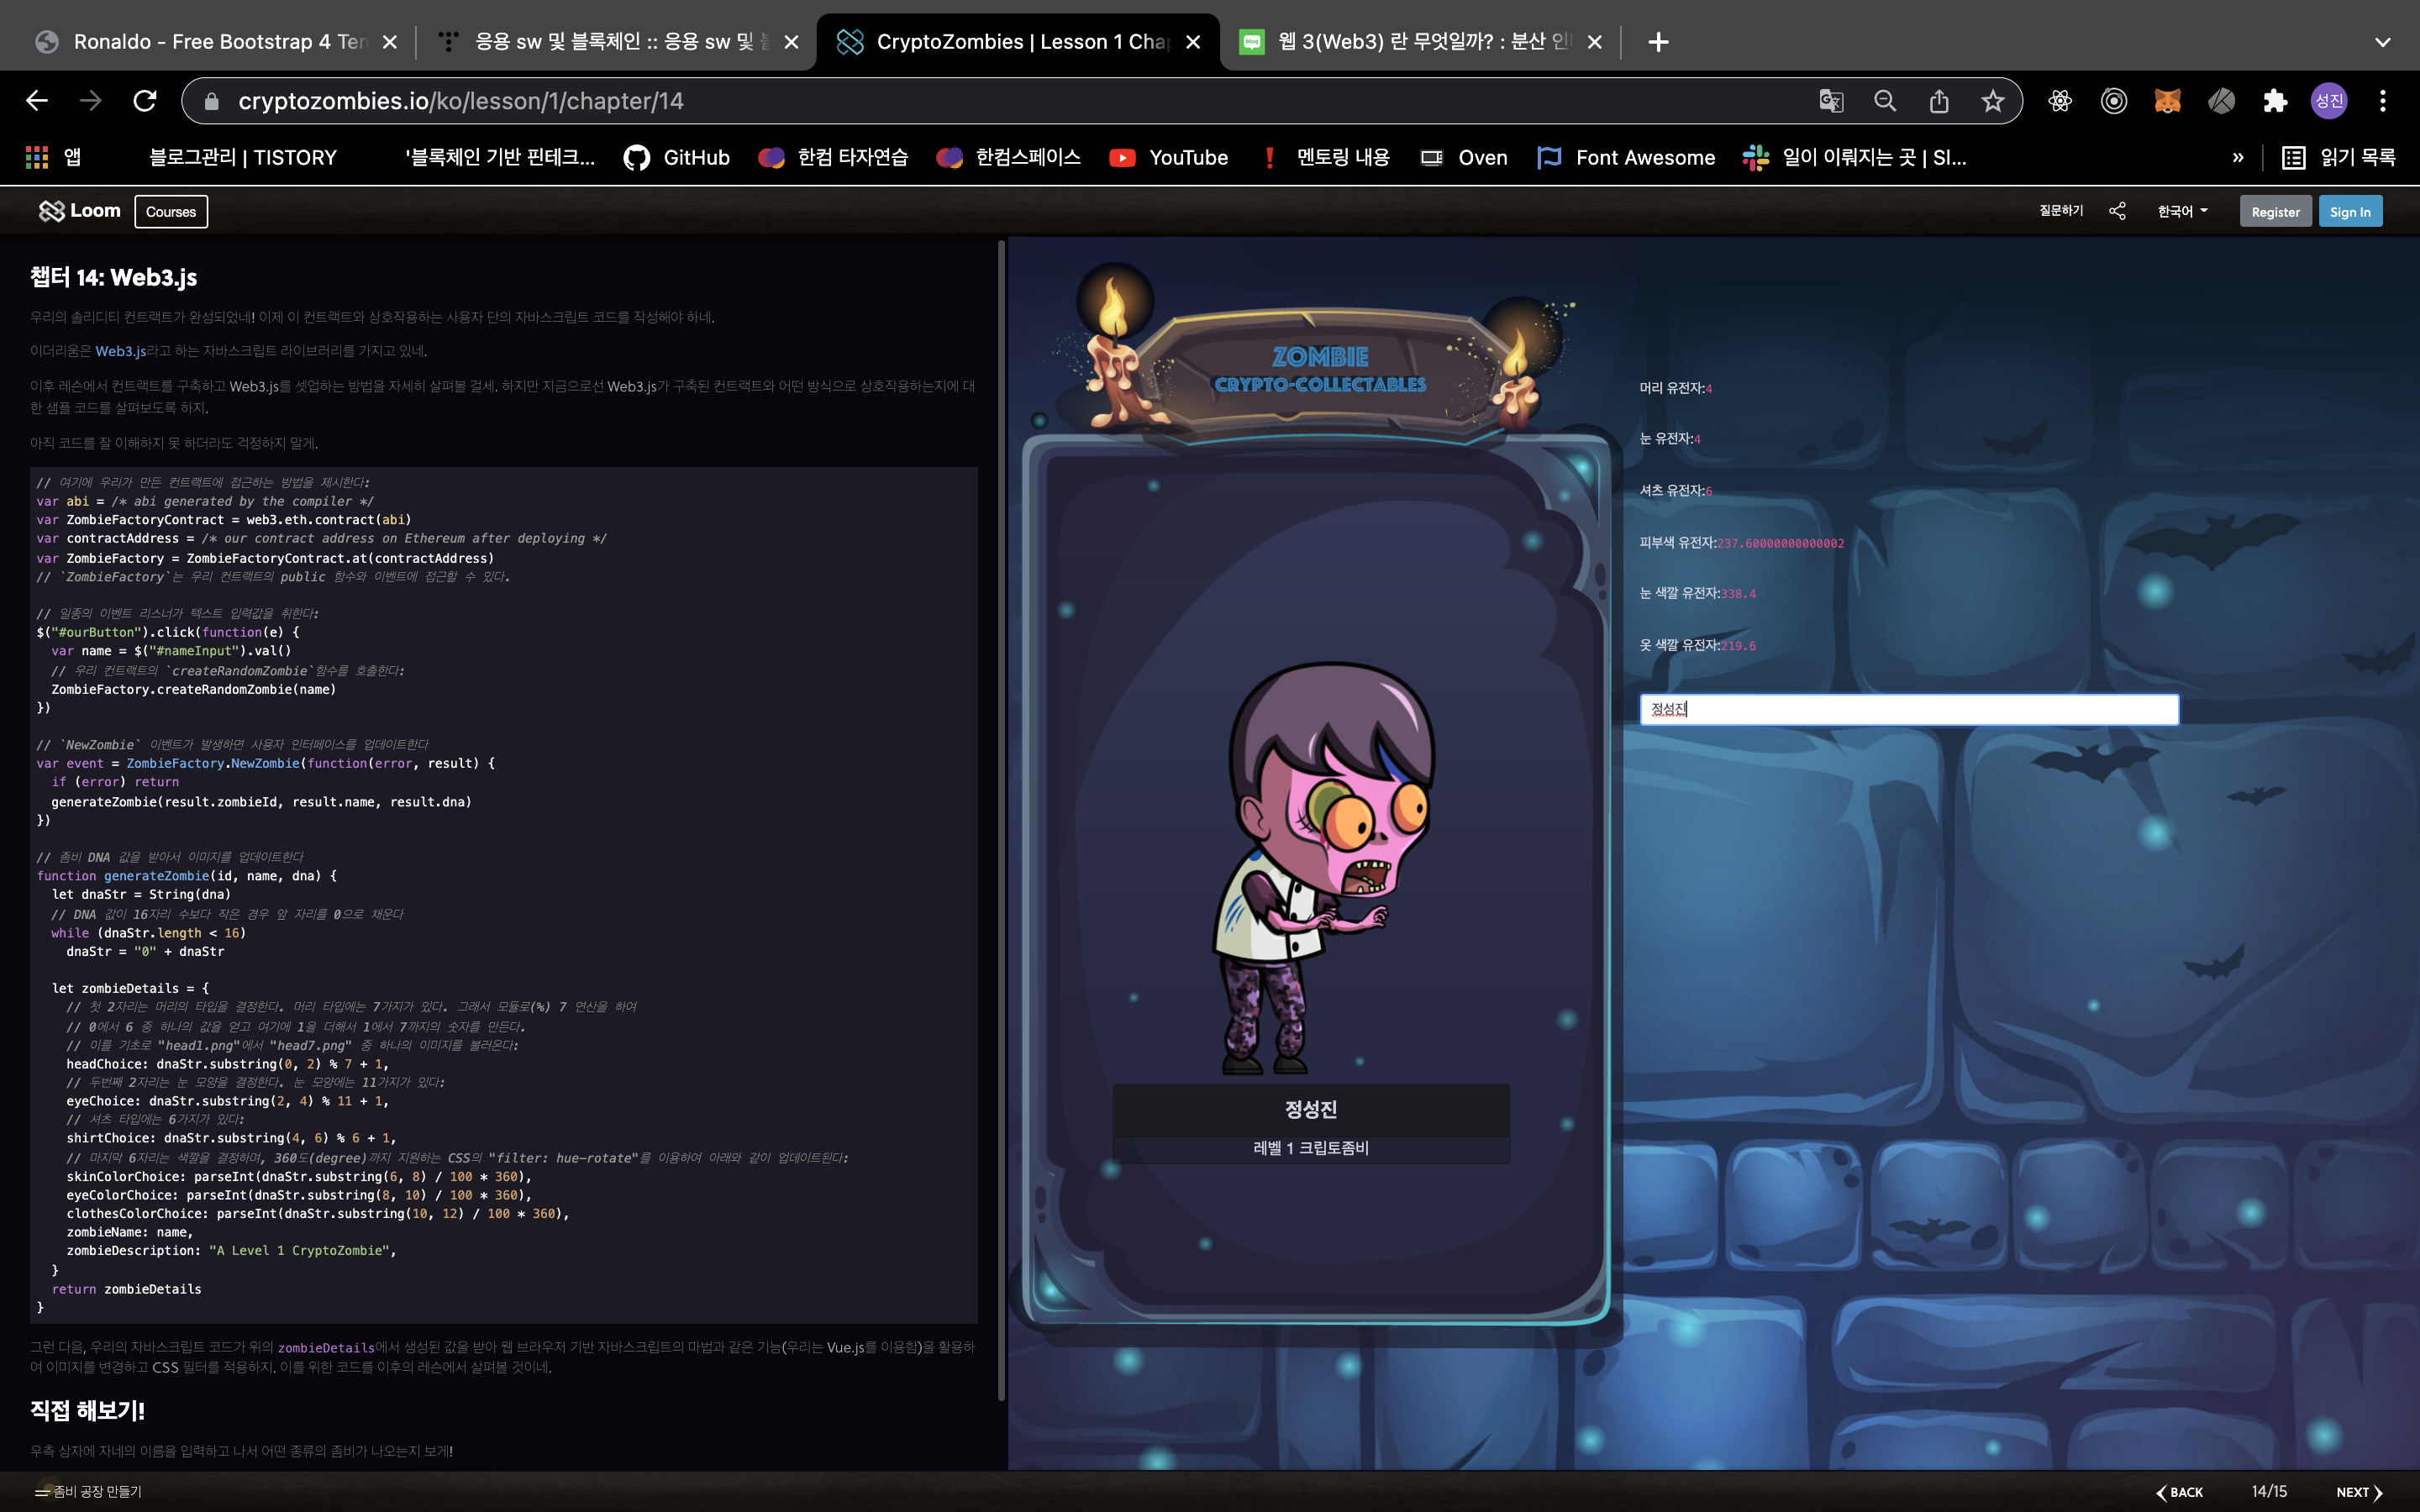Click the zombie name input field

pyautogui.click(x=1908, y=709)
